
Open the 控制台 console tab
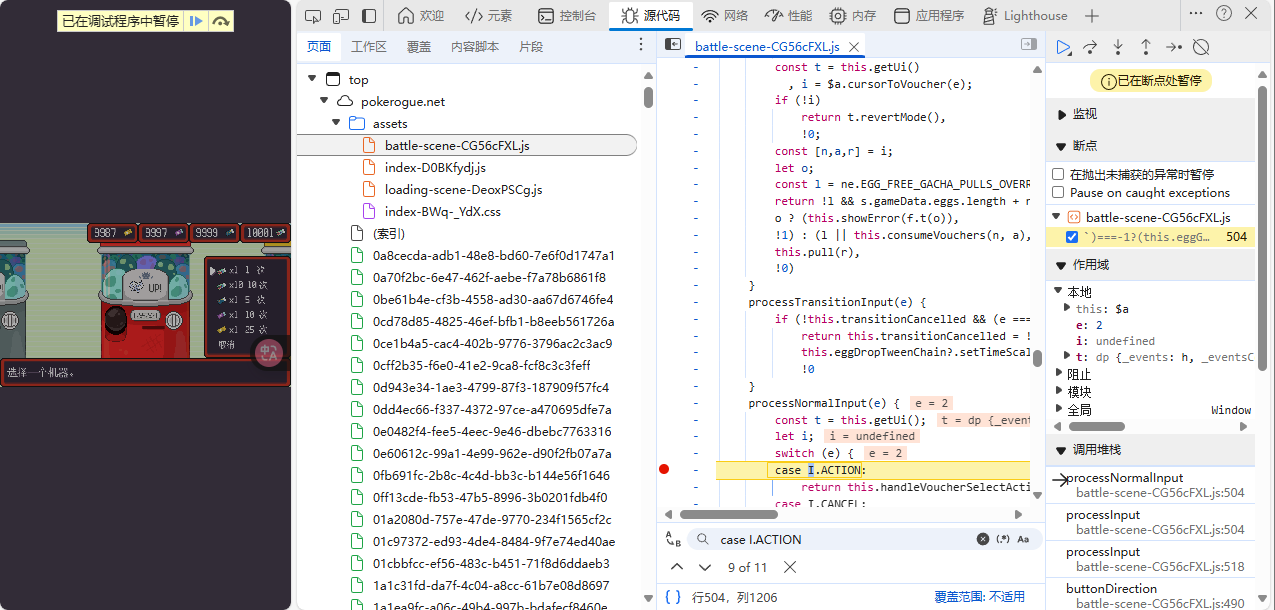coord(567,16)
